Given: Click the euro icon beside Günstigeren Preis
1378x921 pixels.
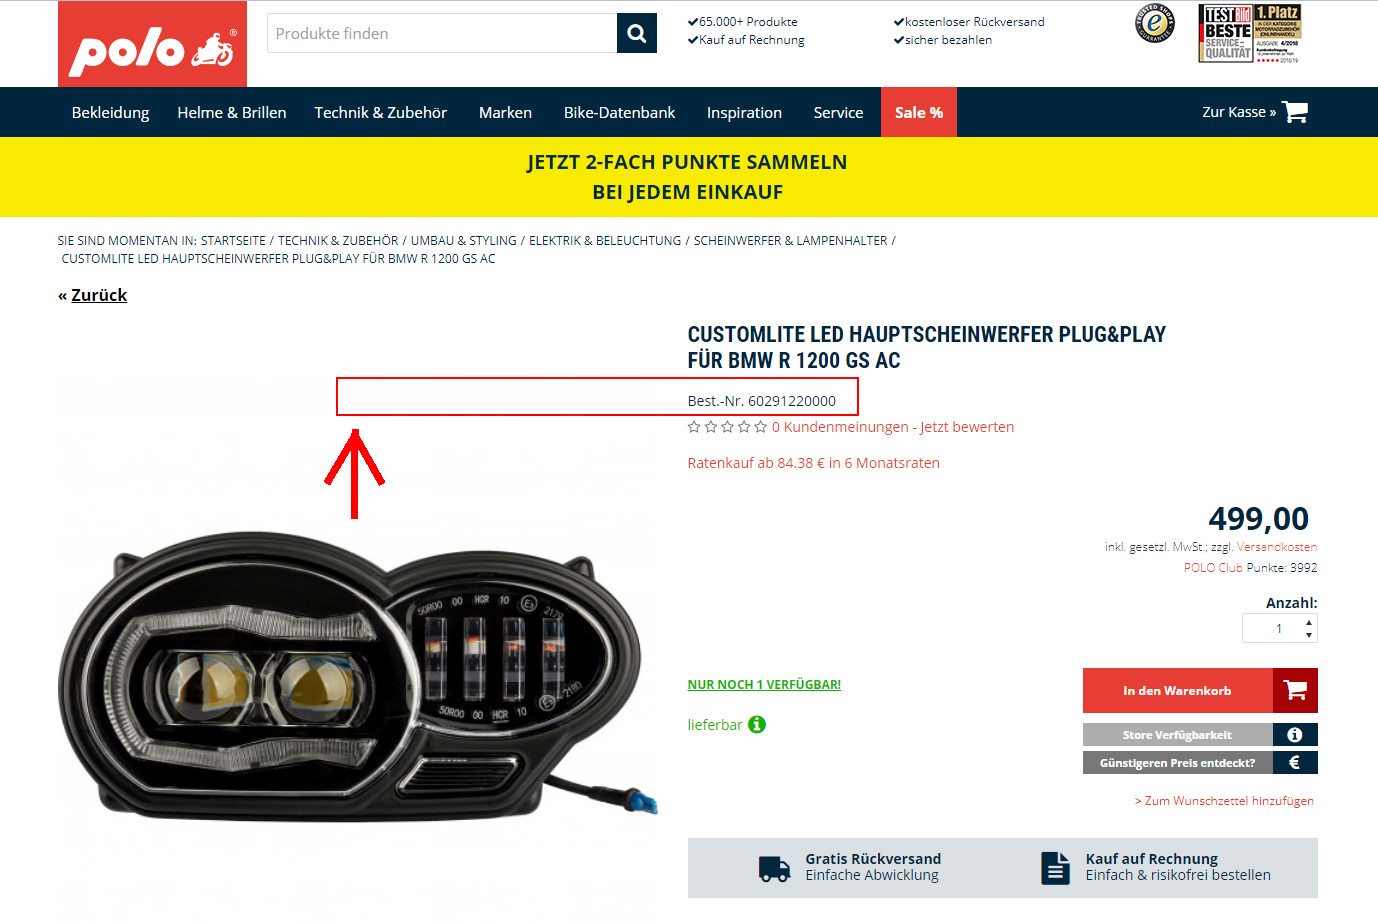Looking at the screenshot, I should click(1295, 763).
